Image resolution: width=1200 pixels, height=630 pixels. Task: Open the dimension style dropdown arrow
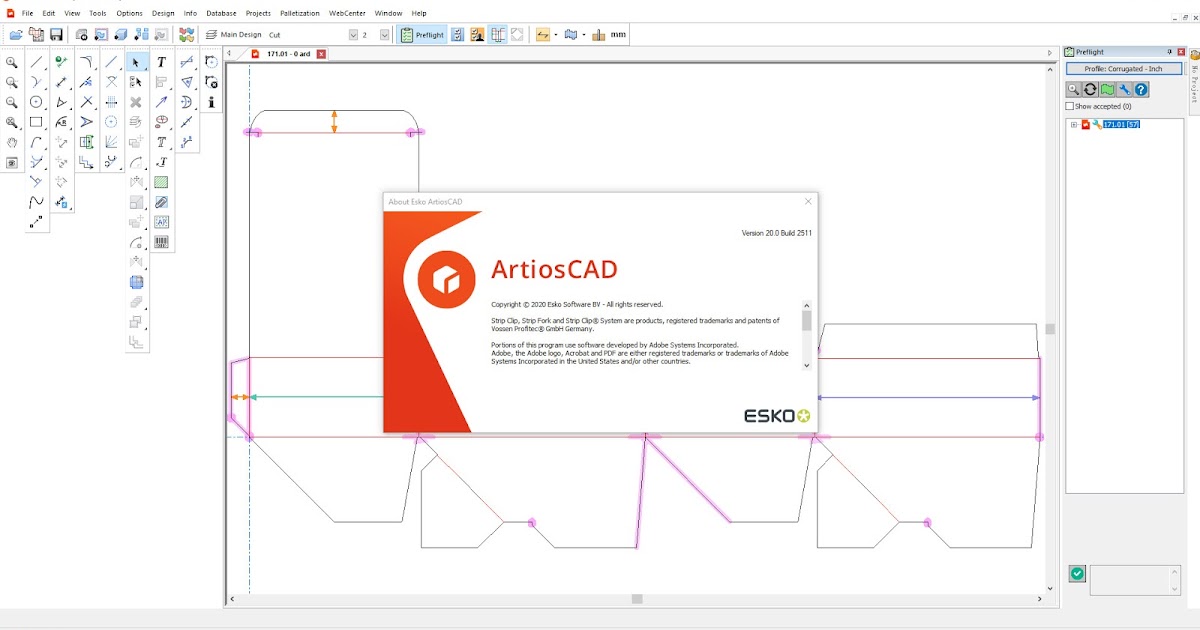556,35
